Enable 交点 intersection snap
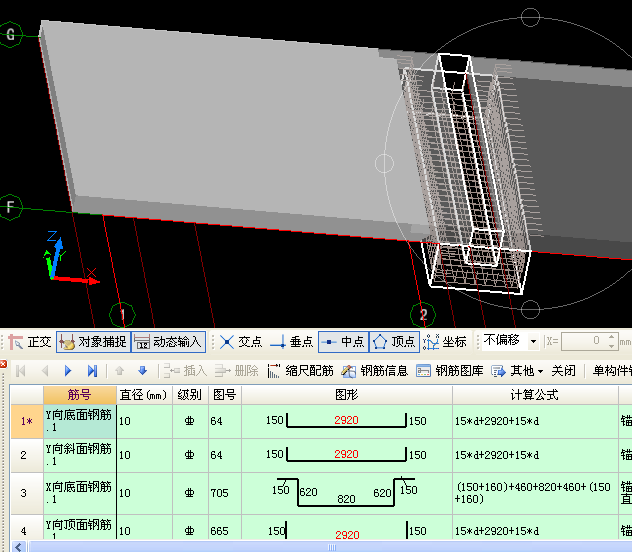632x552 pixels. tap(241, 342)
